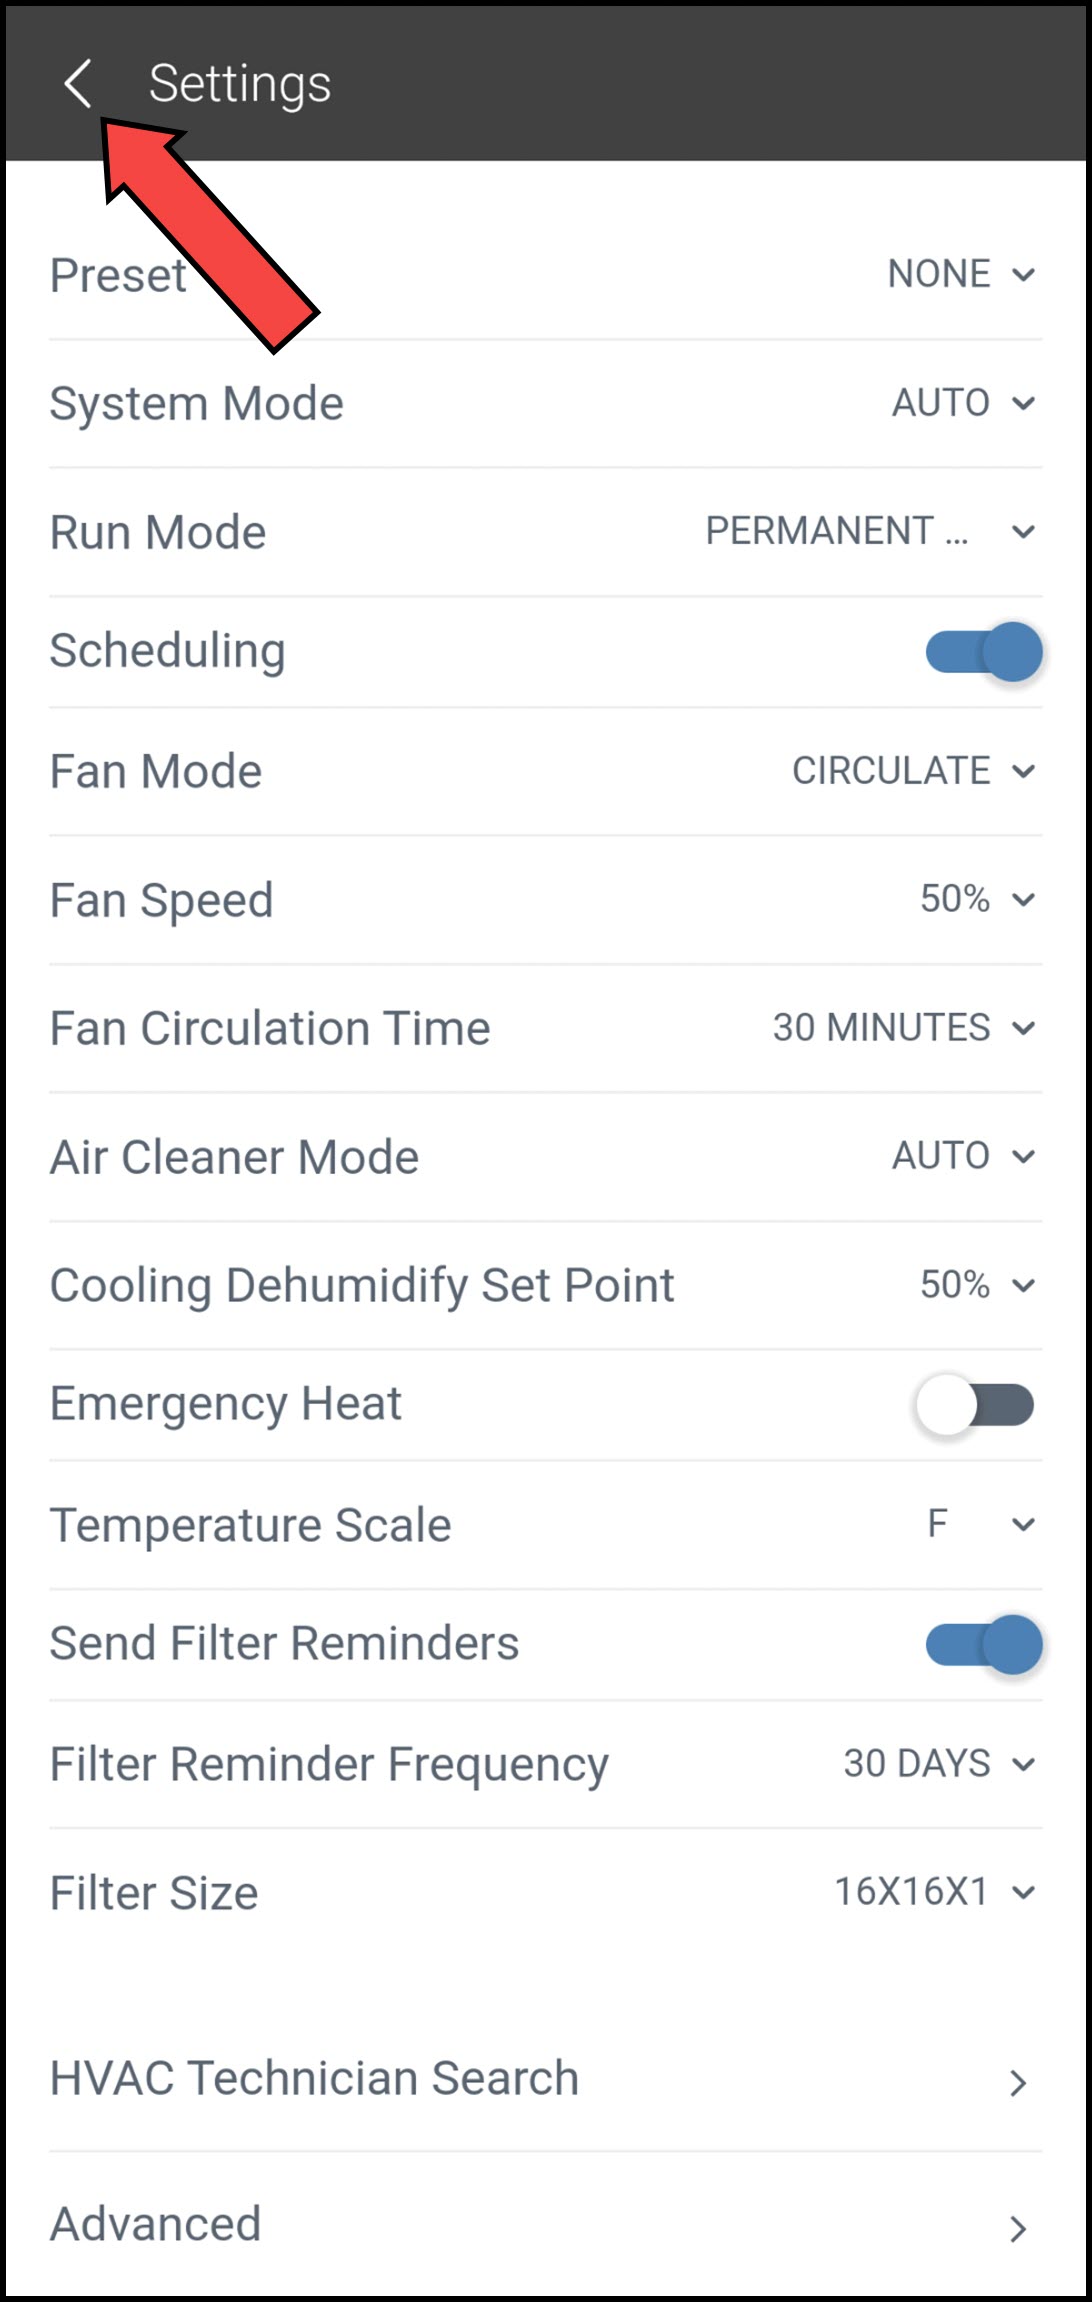Expand Fan Circulation Time 30 MINUTES dropdown
This screenshot has height=2302, width=1092.
[x=902, y=1028]
